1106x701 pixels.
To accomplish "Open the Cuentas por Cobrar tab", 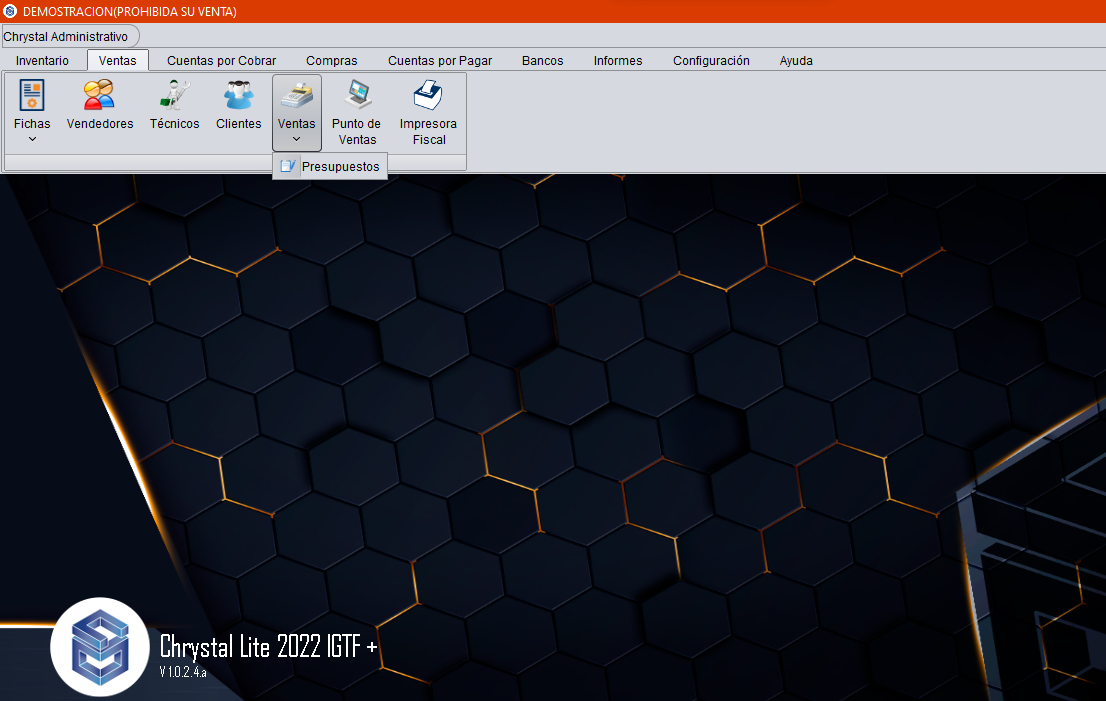I will (221, 61).
